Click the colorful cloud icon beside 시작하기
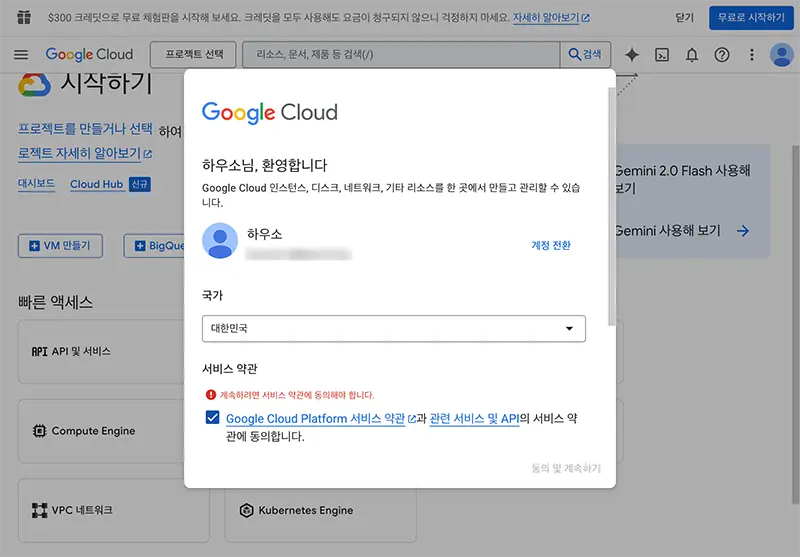 (x=35, y=85)
